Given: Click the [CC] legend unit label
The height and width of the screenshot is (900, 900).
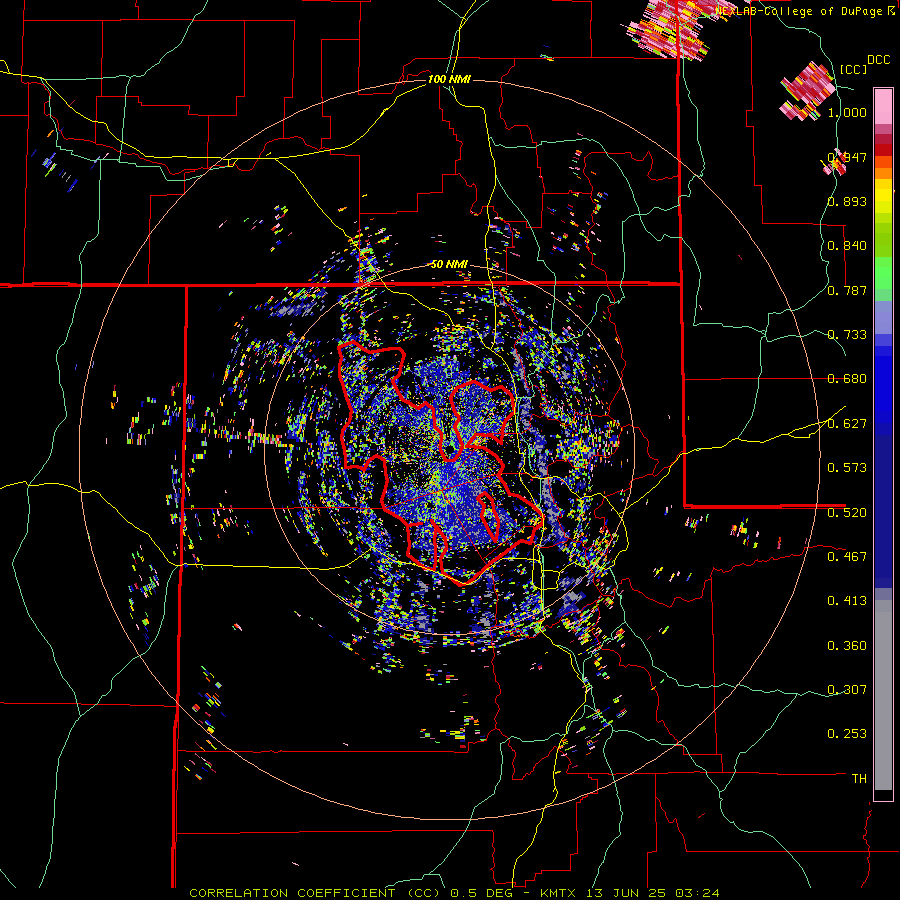Looking at the screenshot, I should [853, 69].
